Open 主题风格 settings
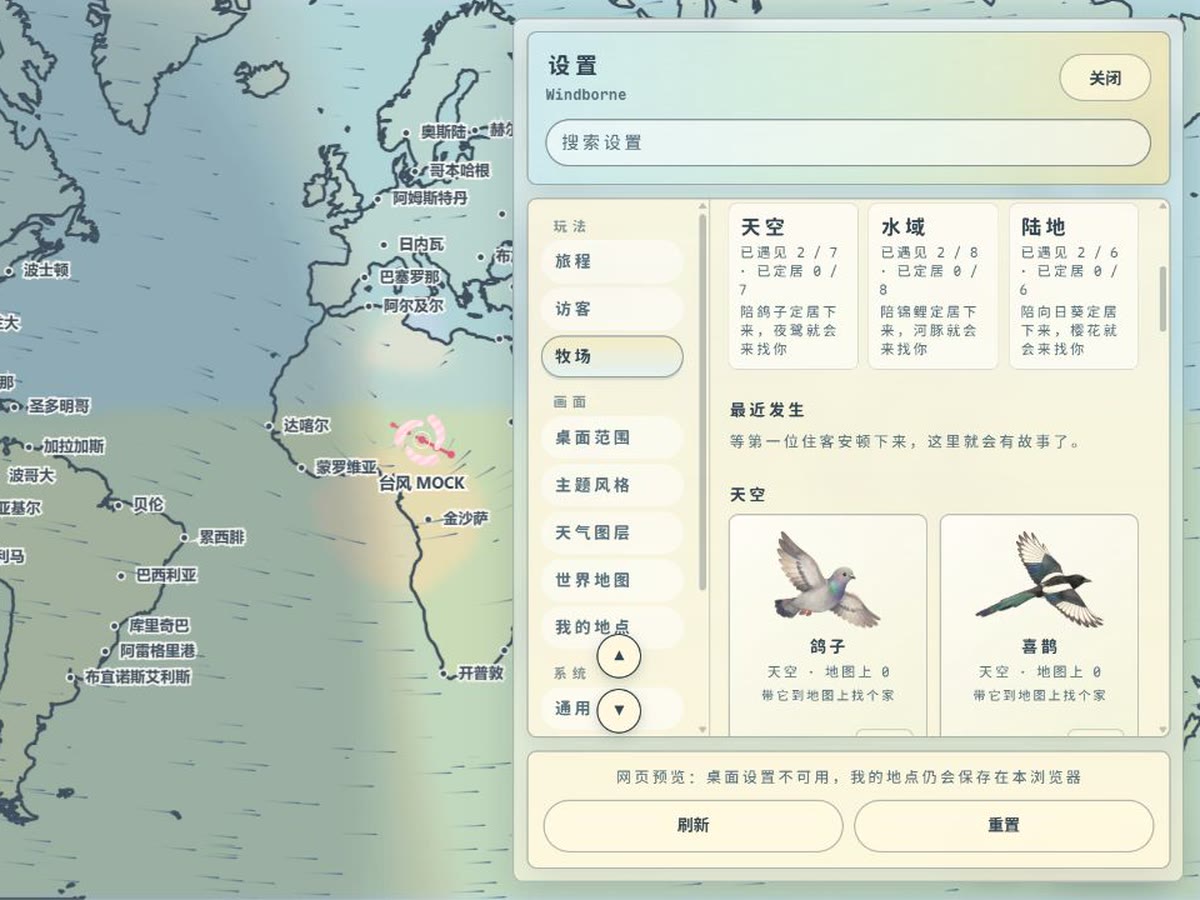Image resolution: width=1200 pixels, height=900 pixels. [x=612, y=485]
